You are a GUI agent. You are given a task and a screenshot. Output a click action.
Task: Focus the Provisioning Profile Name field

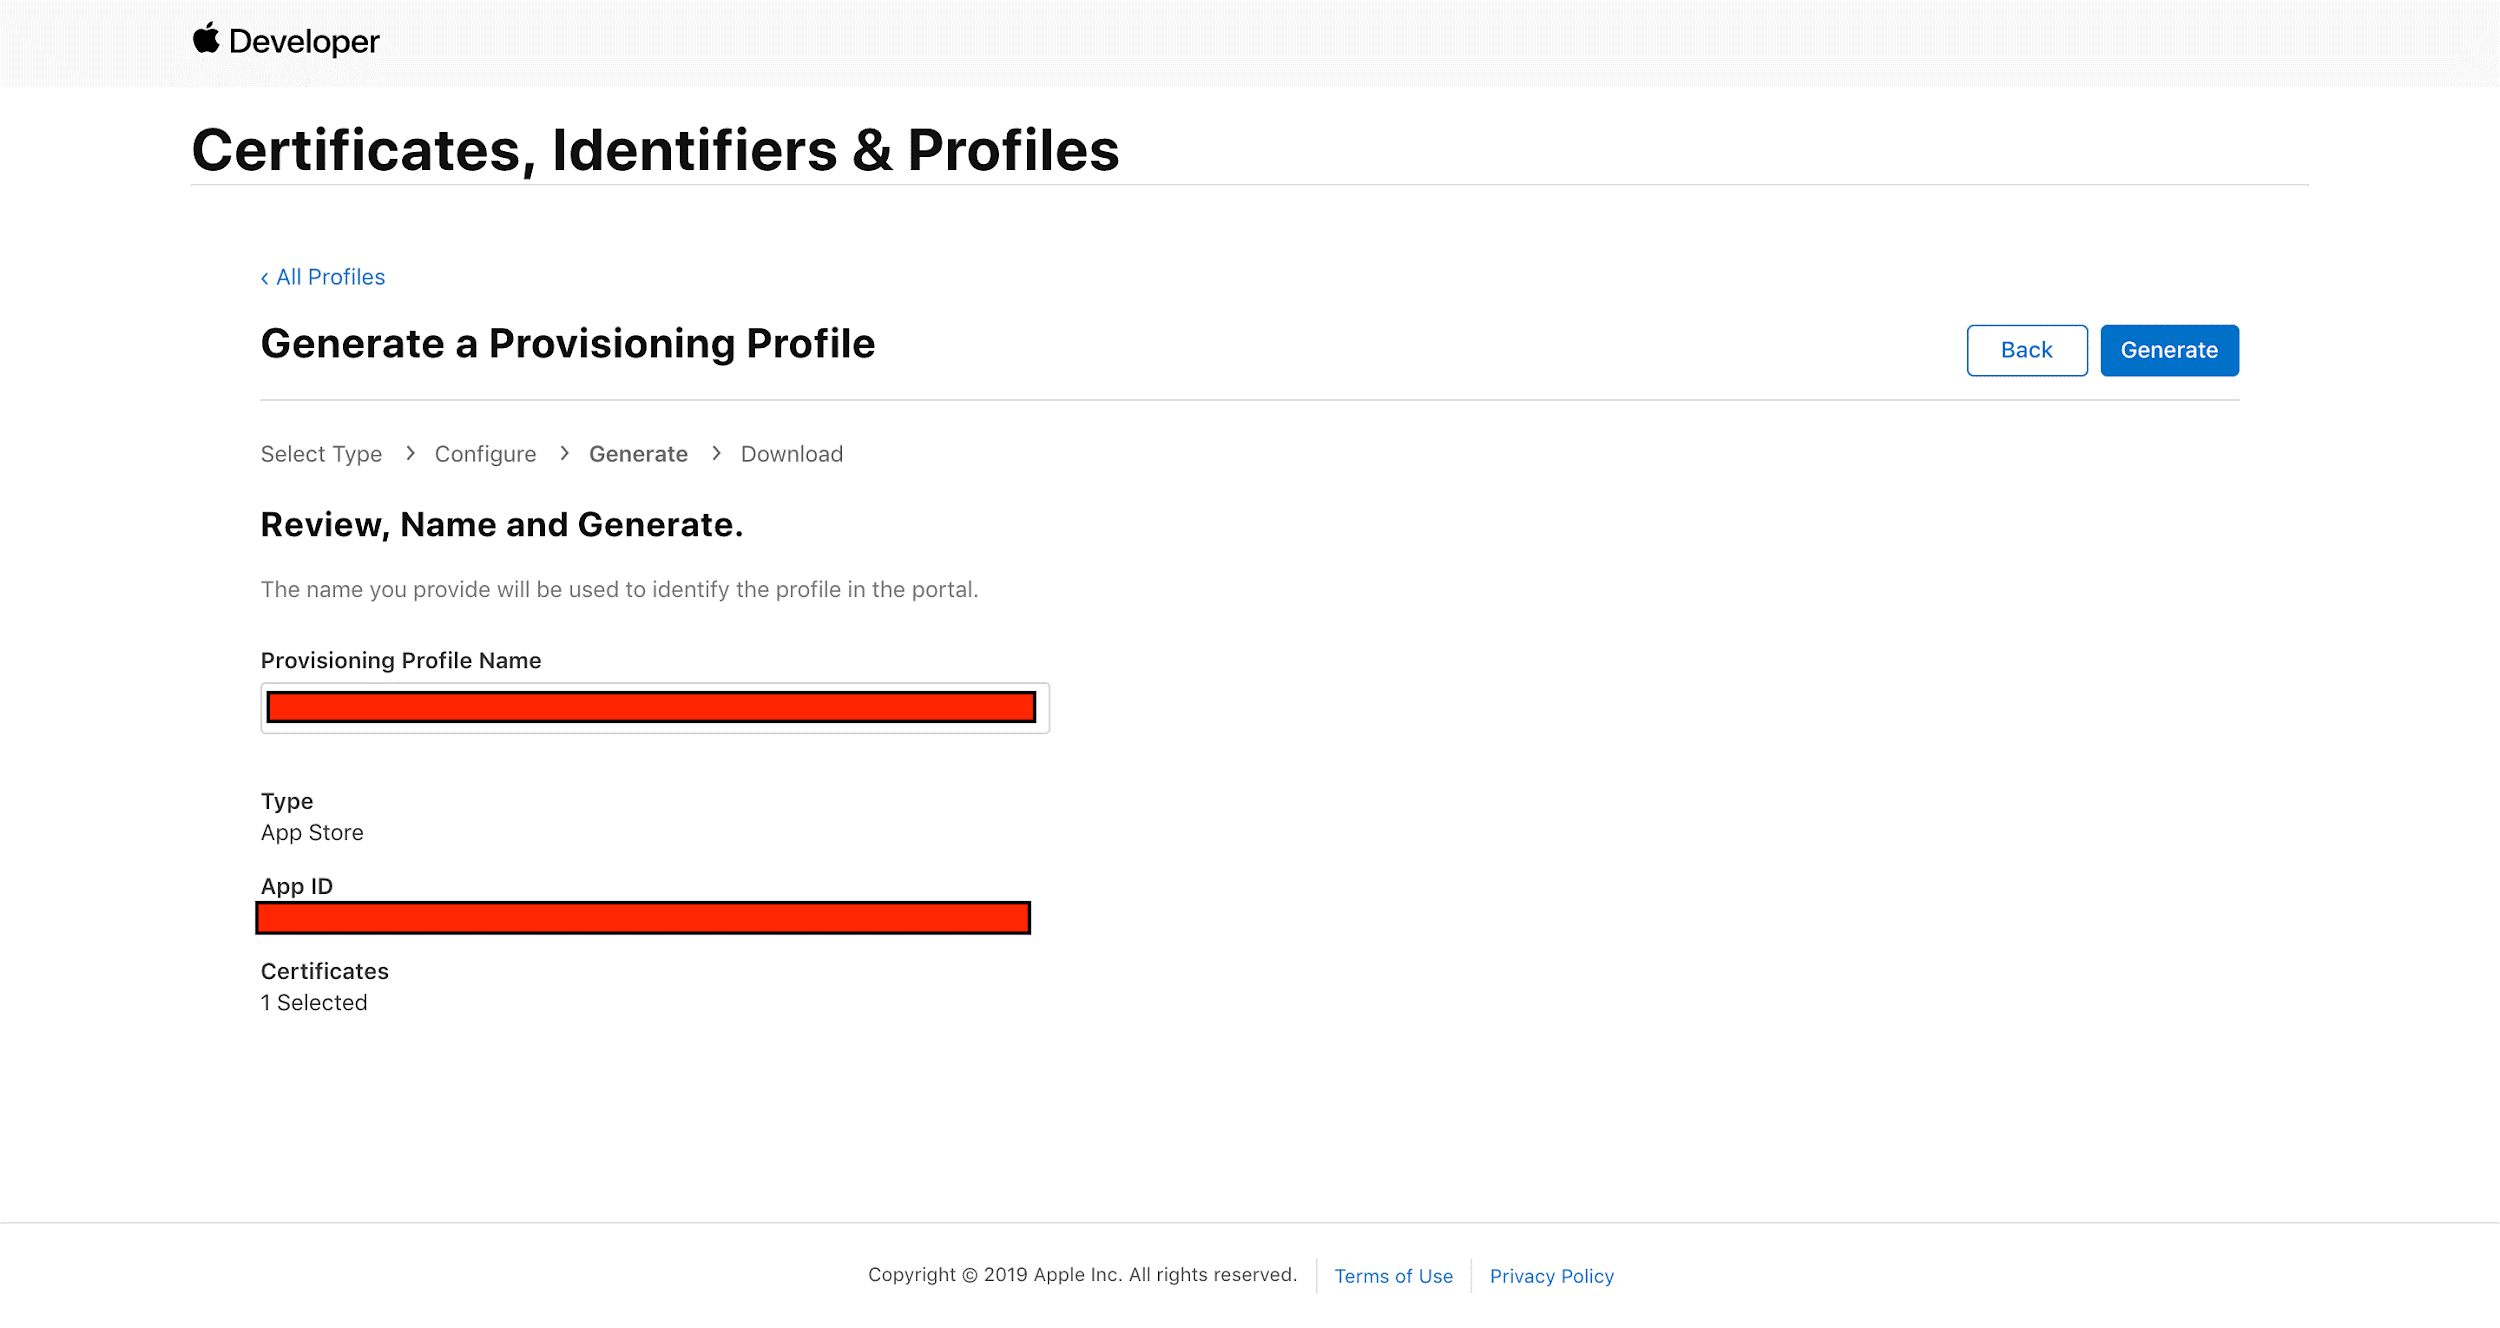(x=655, y=708)
